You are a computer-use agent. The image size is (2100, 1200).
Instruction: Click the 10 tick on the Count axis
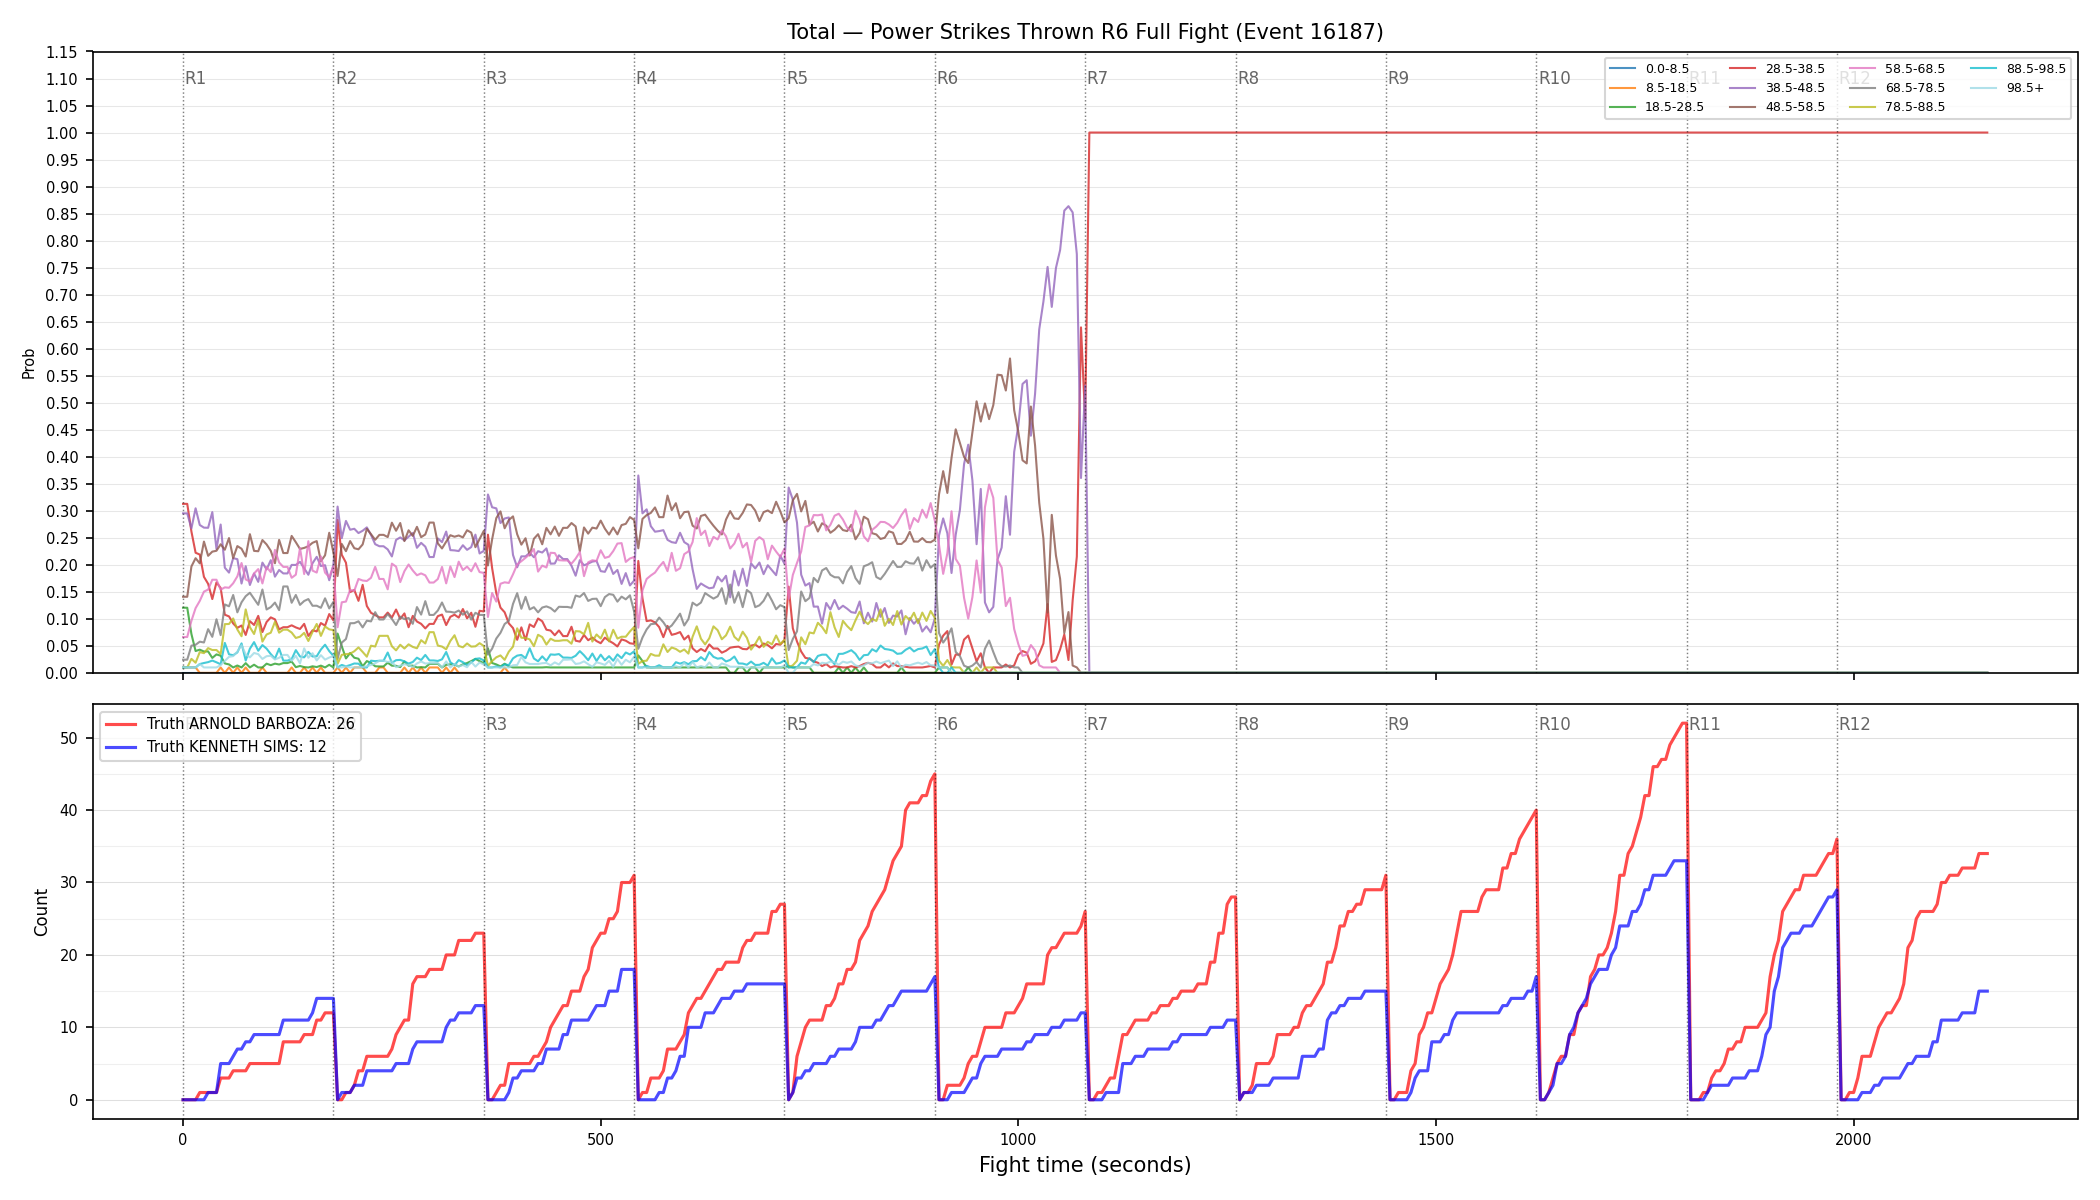click(69, 1027)
